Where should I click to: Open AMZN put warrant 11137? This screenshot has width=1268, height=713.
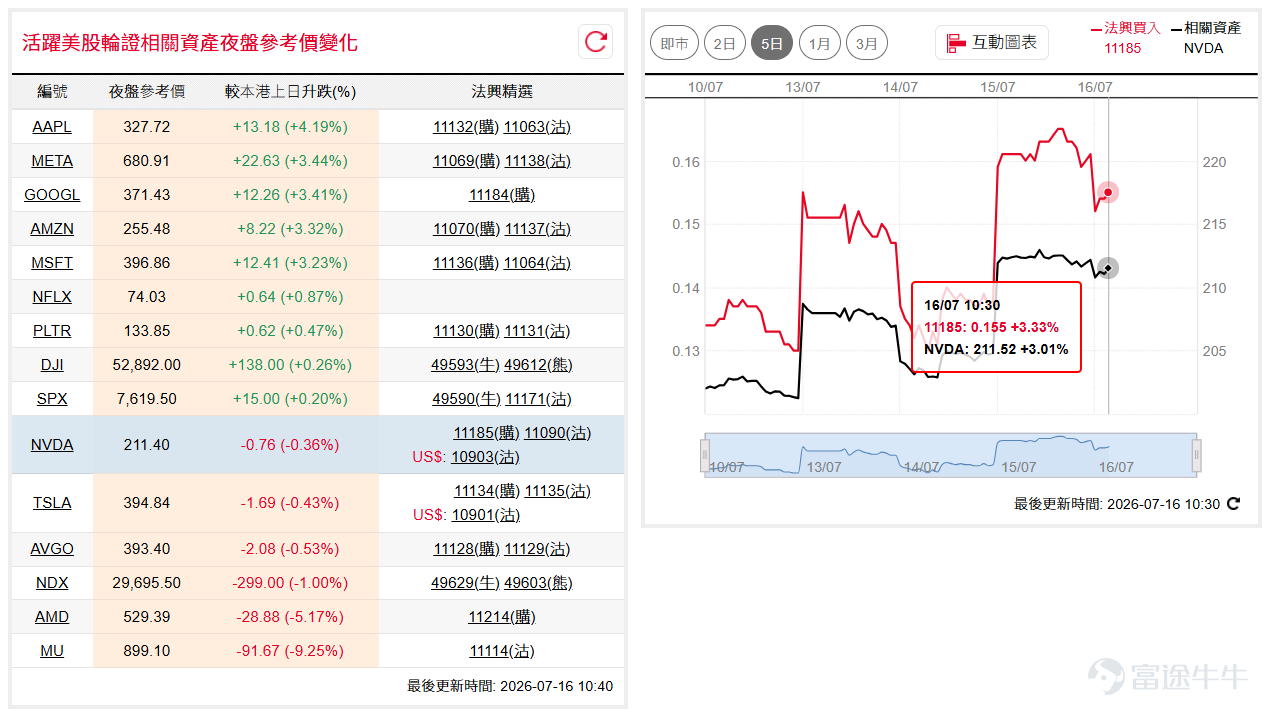click(x=537, y=229)
